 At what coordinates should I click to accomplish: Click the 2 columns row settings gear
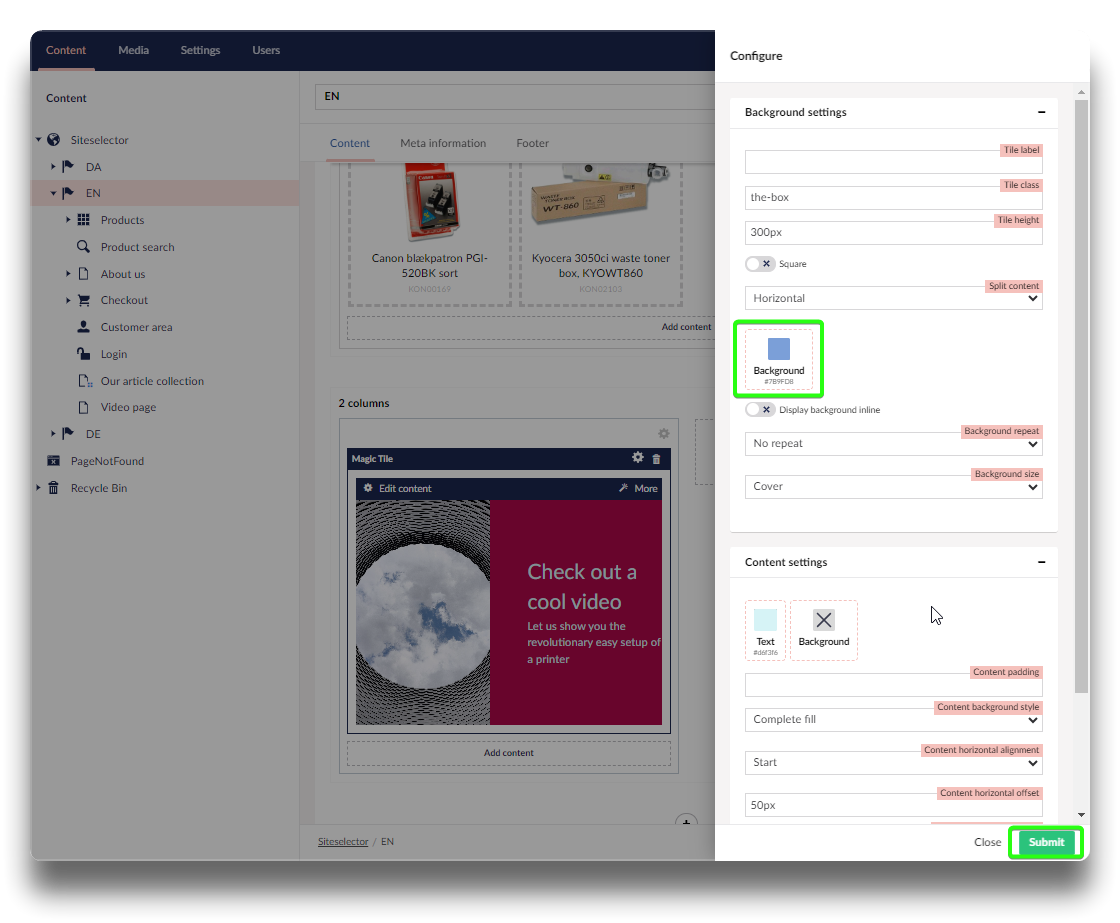click(x=663, y=434)
